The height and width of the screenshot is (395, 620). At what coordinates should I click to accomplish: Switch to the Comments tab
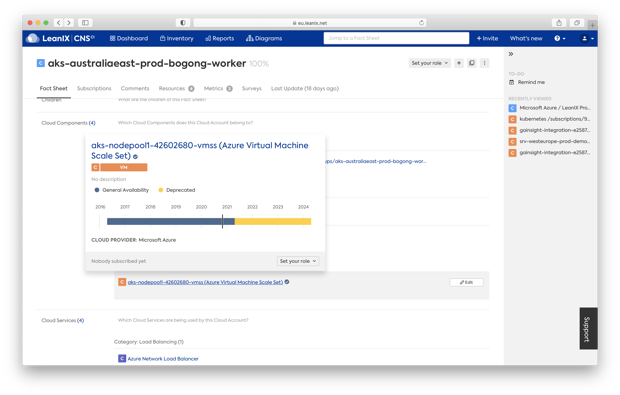tap(135, 88)
